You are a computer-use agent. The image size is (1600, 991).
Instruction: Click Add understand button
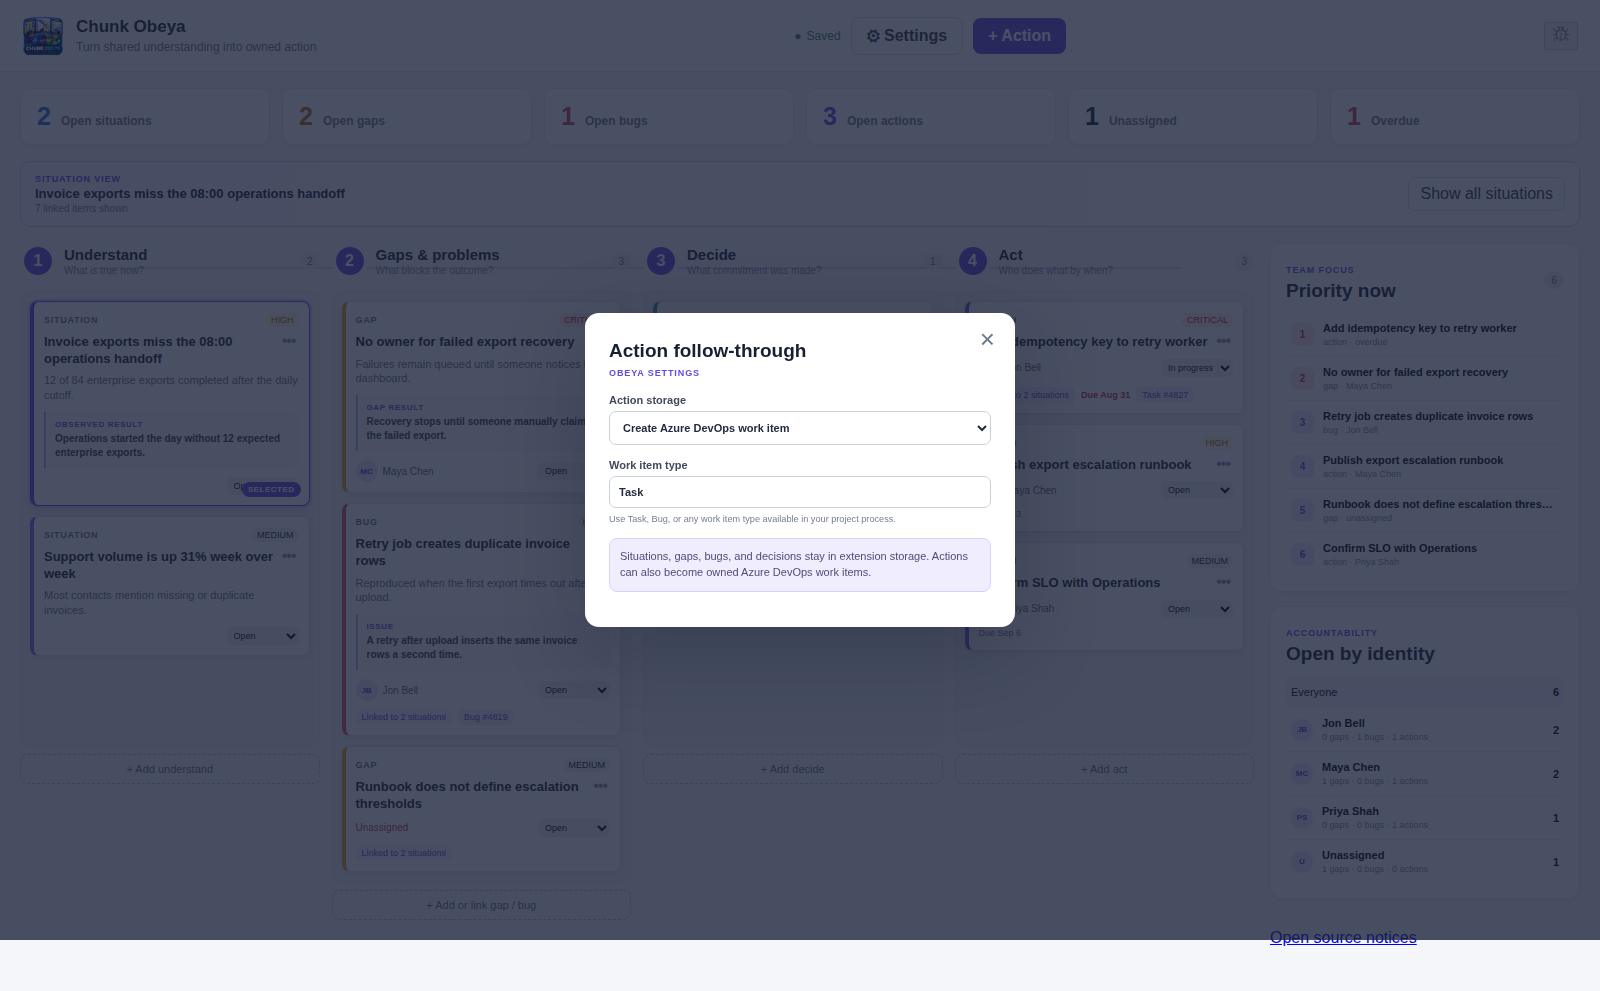coord(170,769)
